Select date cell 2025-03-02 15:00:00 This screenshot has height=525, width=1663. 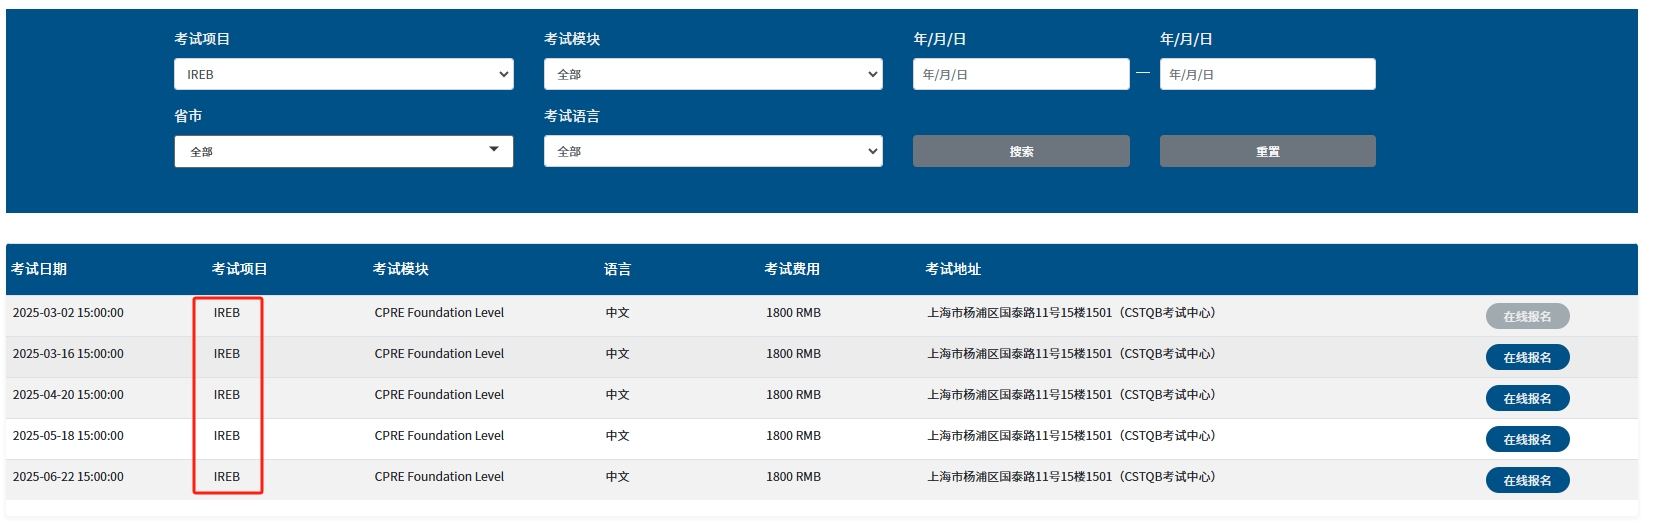point(68,313)
